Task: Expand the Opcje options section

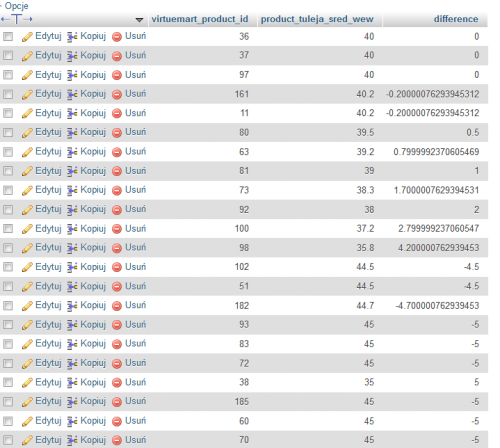Action: pyautogui.click(x=16, y=6)
